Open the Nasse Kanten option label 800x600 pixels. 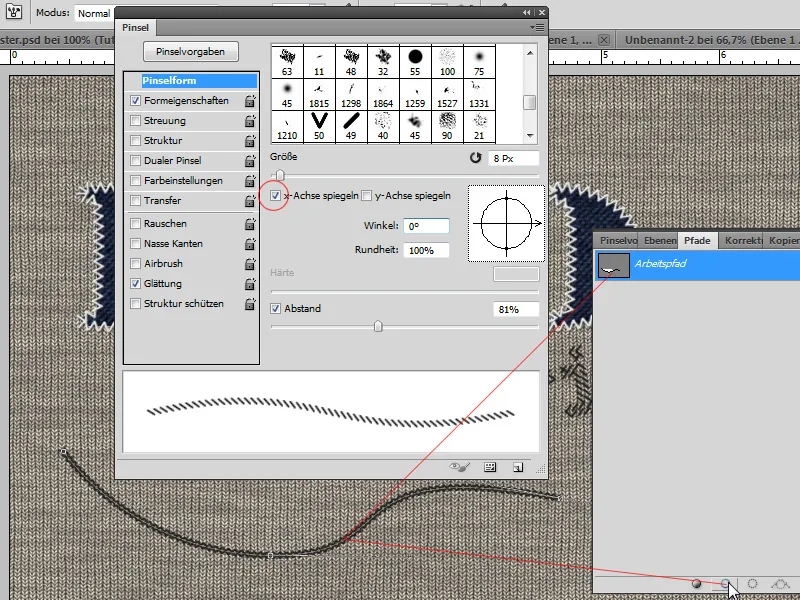click(x=173, y=243)
